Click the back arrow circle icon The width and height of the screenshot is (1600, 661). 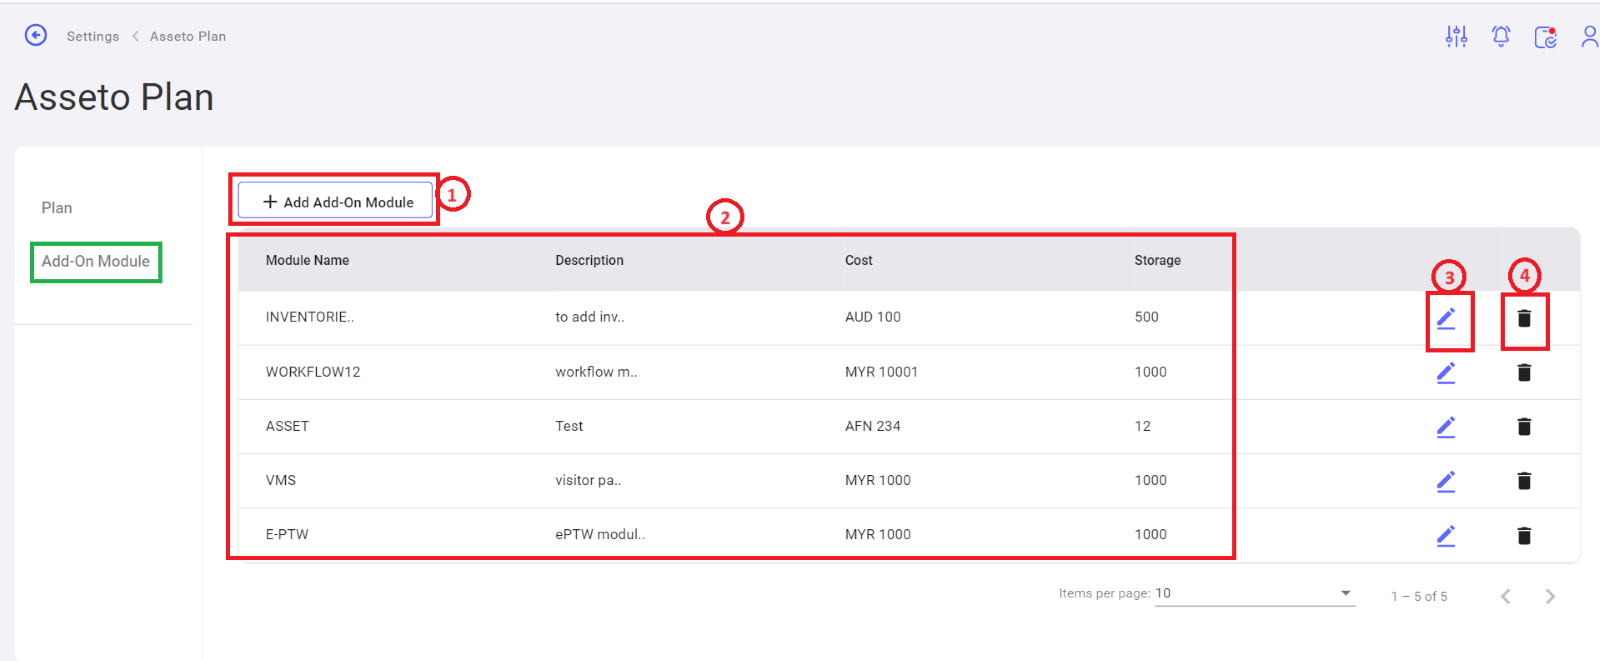click(x=36, y=35)
